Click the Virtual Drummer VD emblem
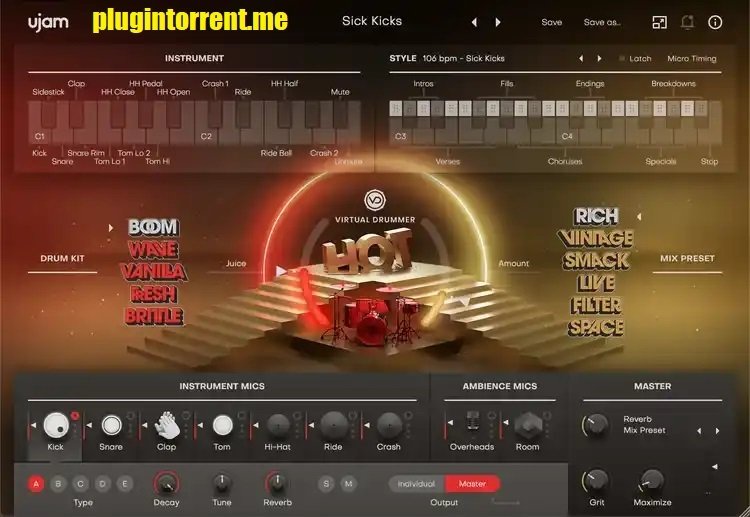The image size is (750, 517). click(375, 200)
